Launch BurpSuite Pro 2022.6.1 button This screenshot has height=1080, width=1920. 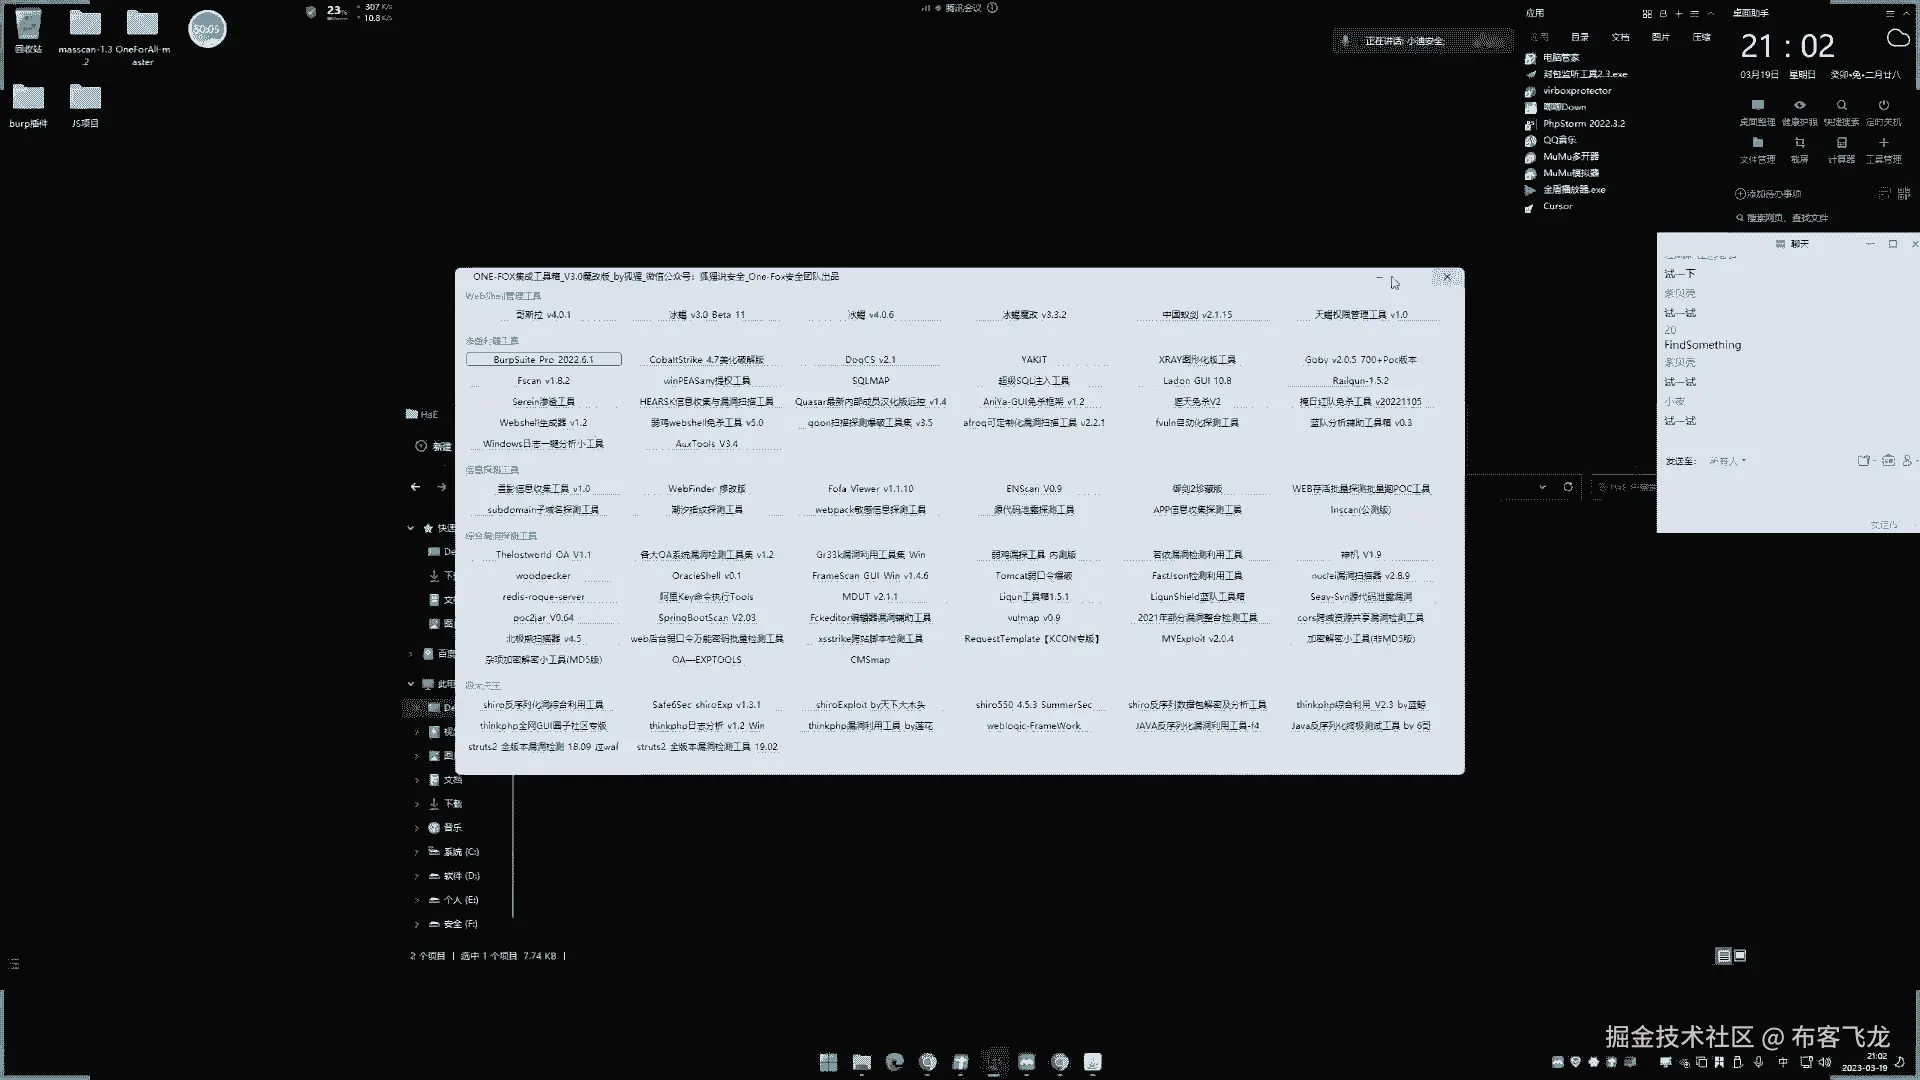point(543,359)
